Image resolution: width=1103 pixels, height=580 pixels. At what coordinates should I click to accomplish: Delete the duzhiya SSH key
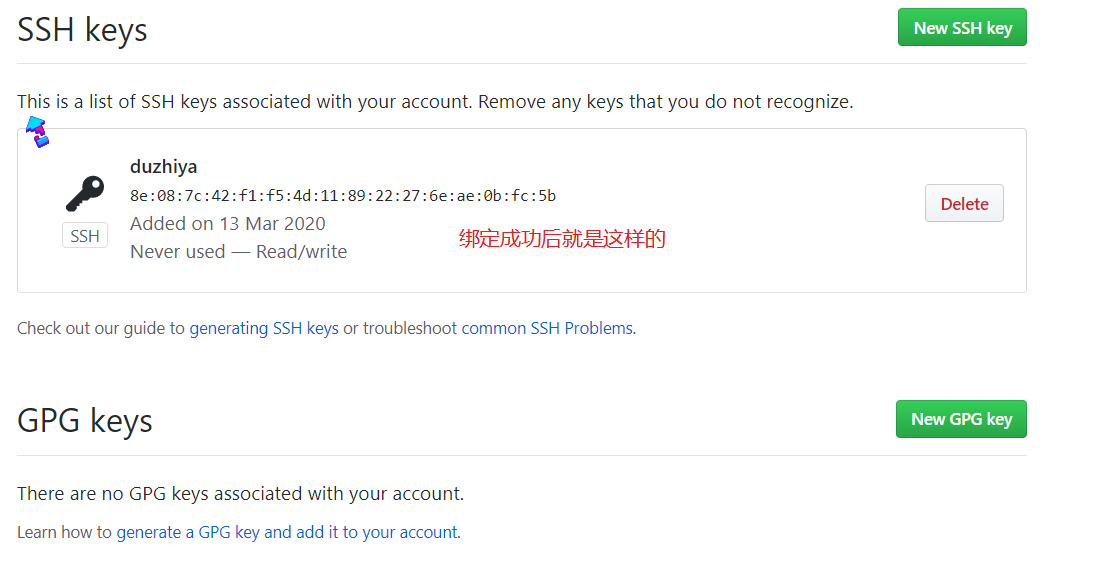[x=964, y=203]
